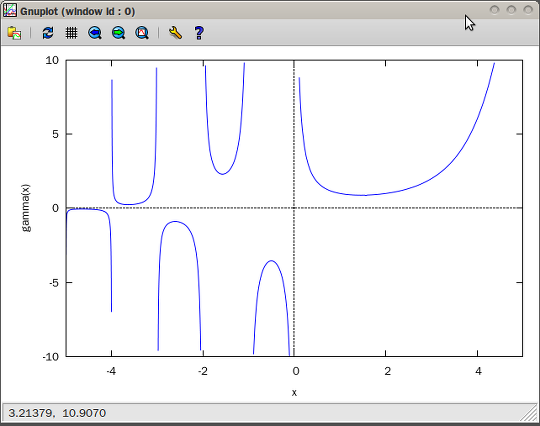Toggle the grid lines icon
The image size is (540, 426).
coord(71,33)
